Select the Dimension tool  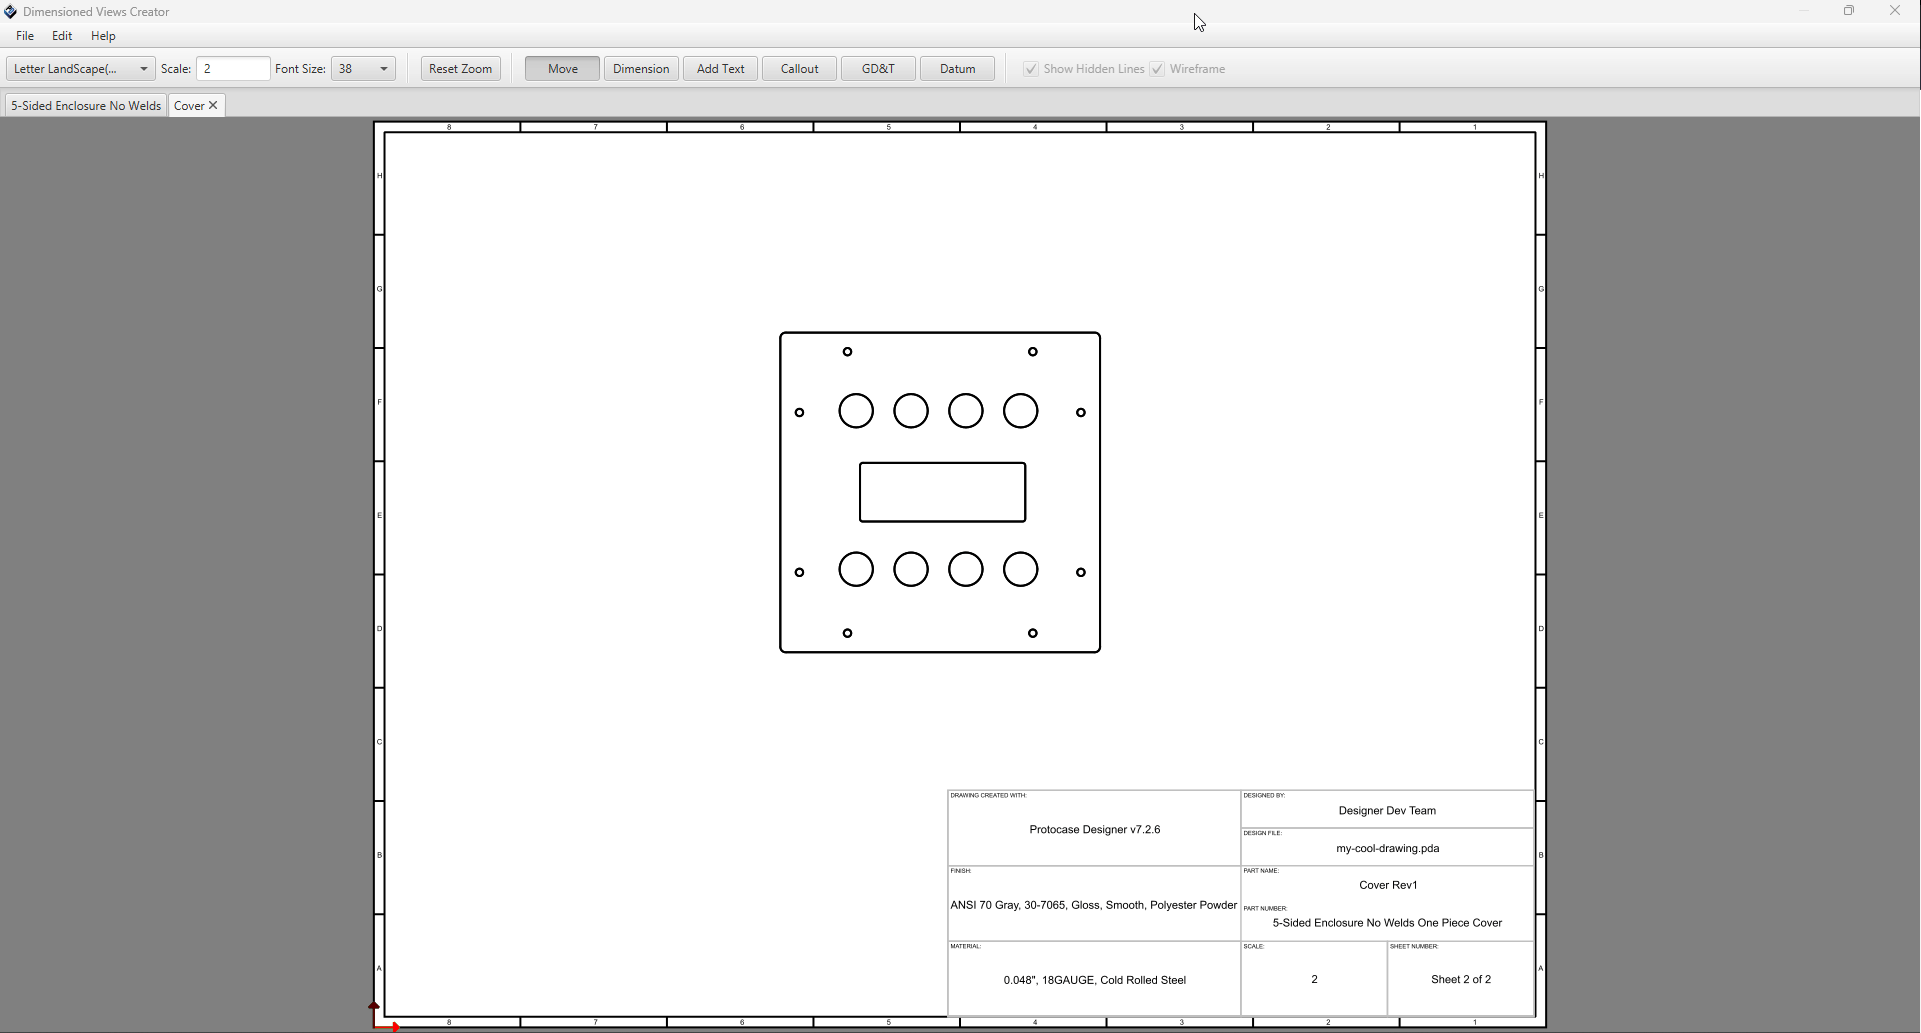coord(641,69)
